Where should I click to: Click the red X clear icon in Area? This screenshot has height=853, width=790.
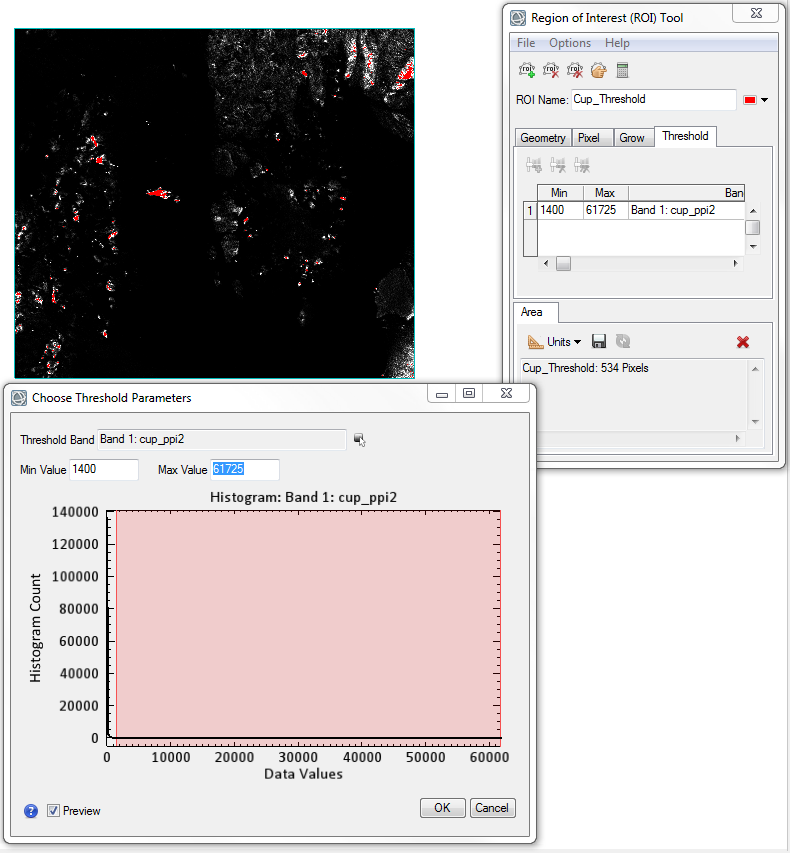pyautogui.click(x=742, y=342)
